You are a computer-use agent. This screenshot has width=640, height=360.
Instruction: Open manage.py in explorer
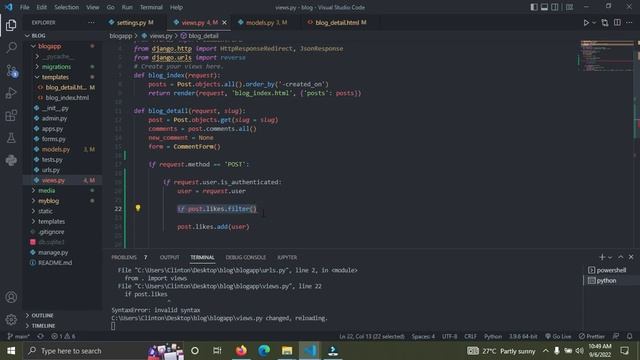tap(53, 253)
